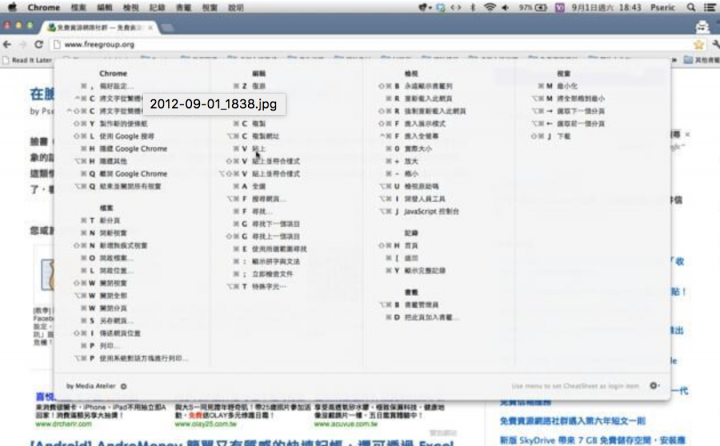Image resolution: width=720 pixels, height=446 pixels.
Task: Open the Chrome menu in the menu bar
Action: [x=44, y=7]
